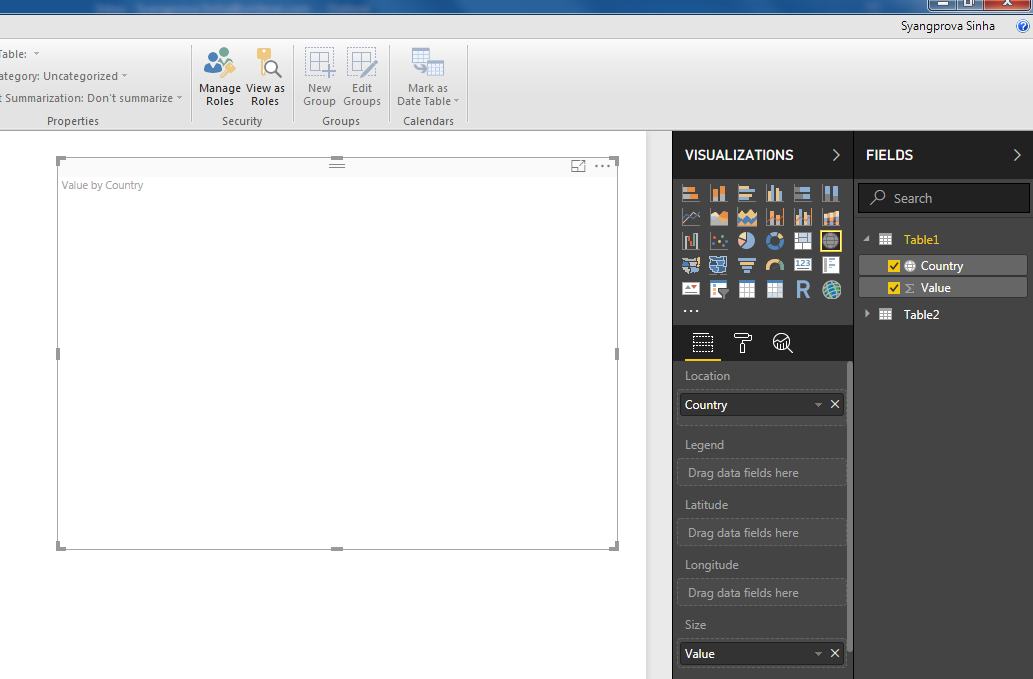Click the Edit Groups button
Viewport: 1033px width, 679px height.
[x=362, y=77]
